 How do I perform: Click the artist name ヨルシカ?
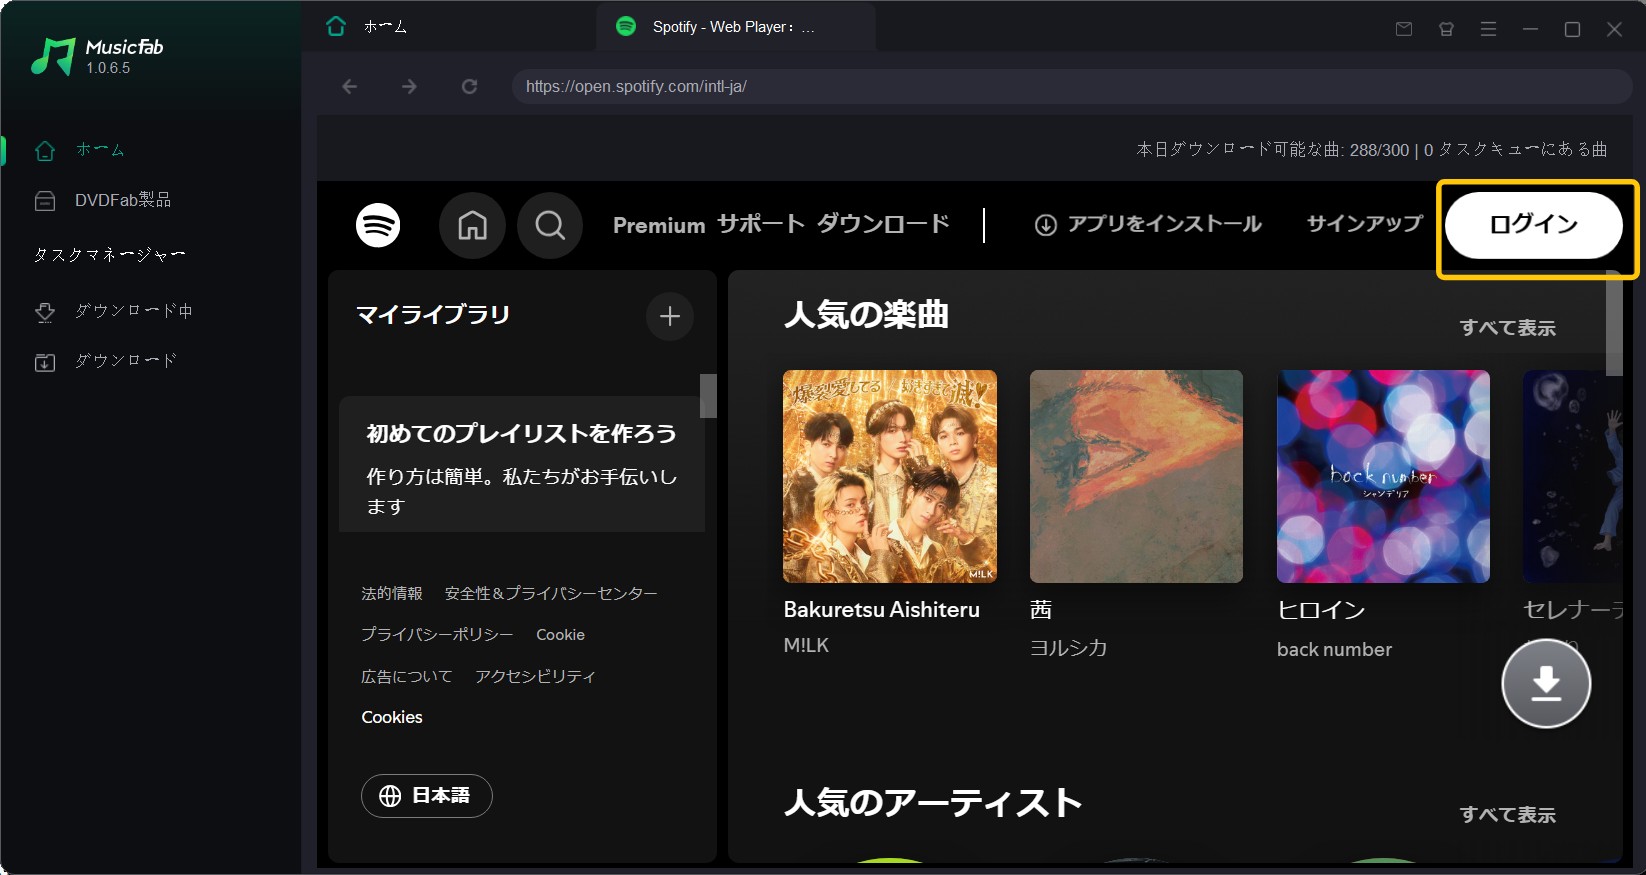click(x=1069, y=648)
